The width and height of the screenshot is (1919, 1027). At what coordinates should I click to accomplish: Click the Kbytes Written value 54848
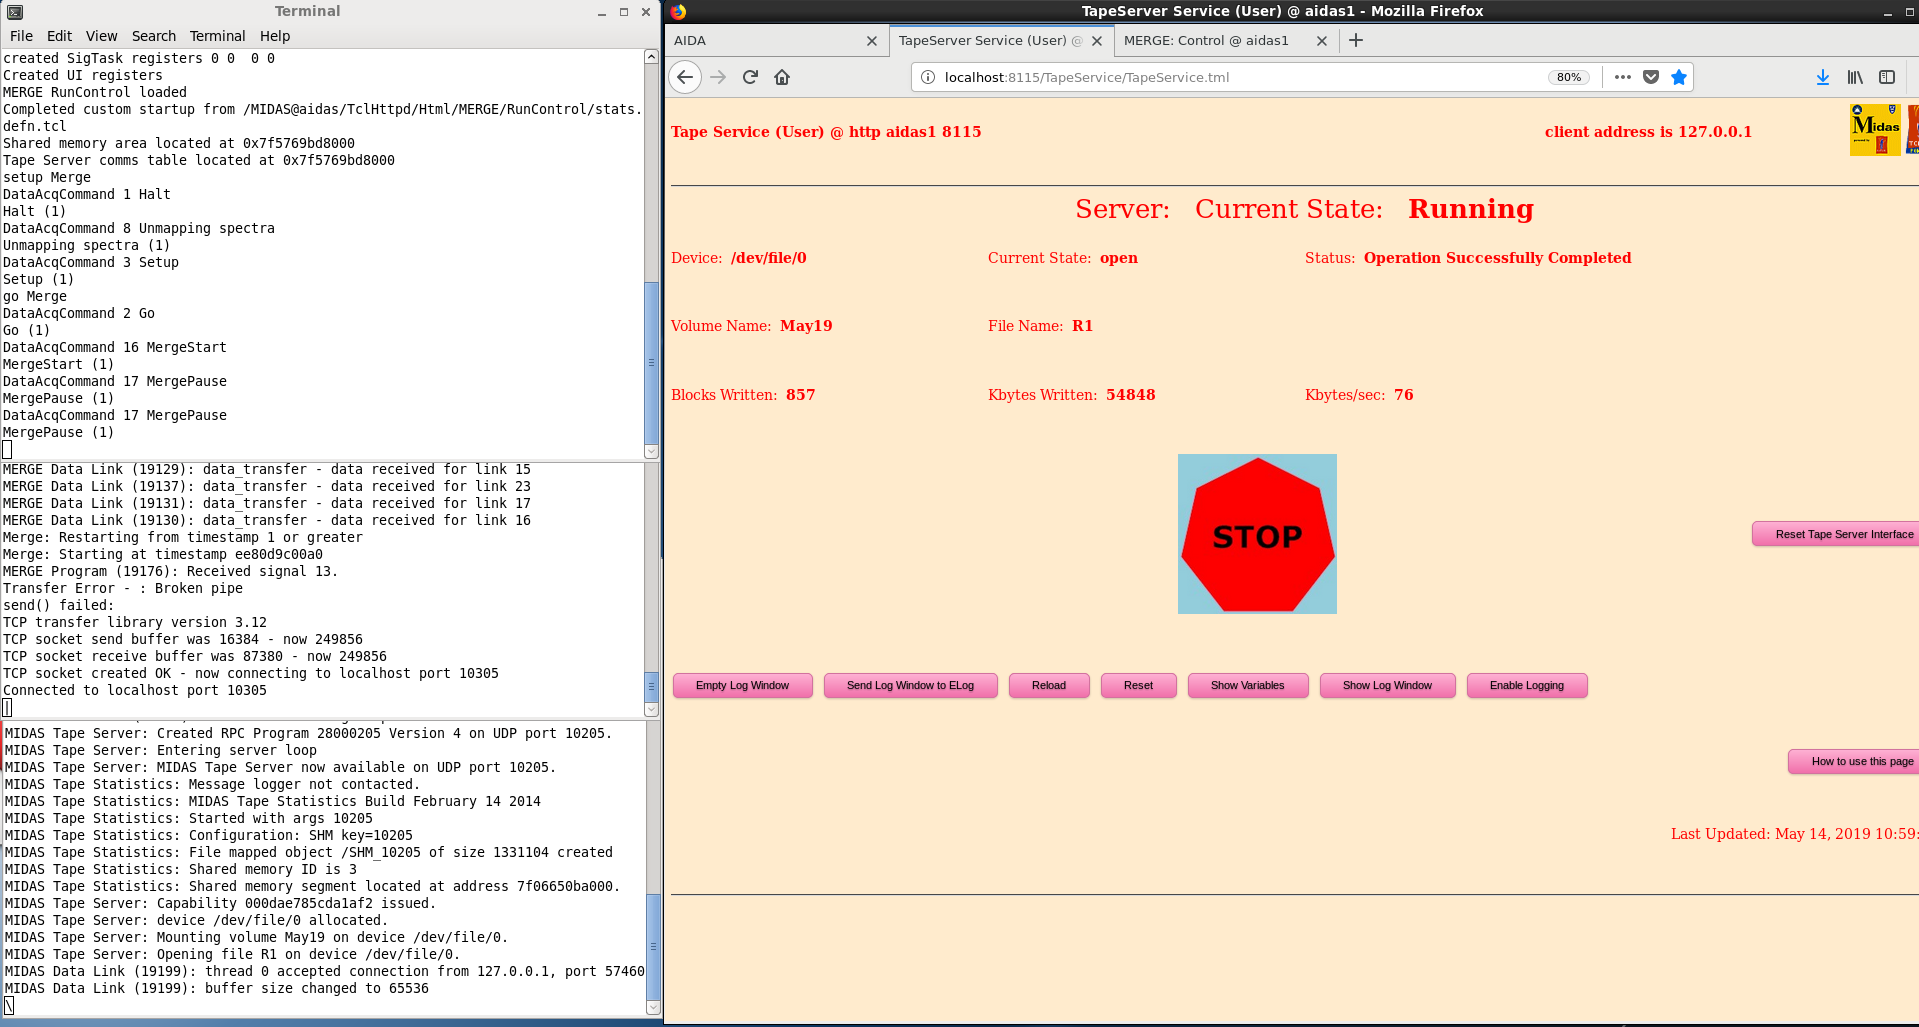1130,395
